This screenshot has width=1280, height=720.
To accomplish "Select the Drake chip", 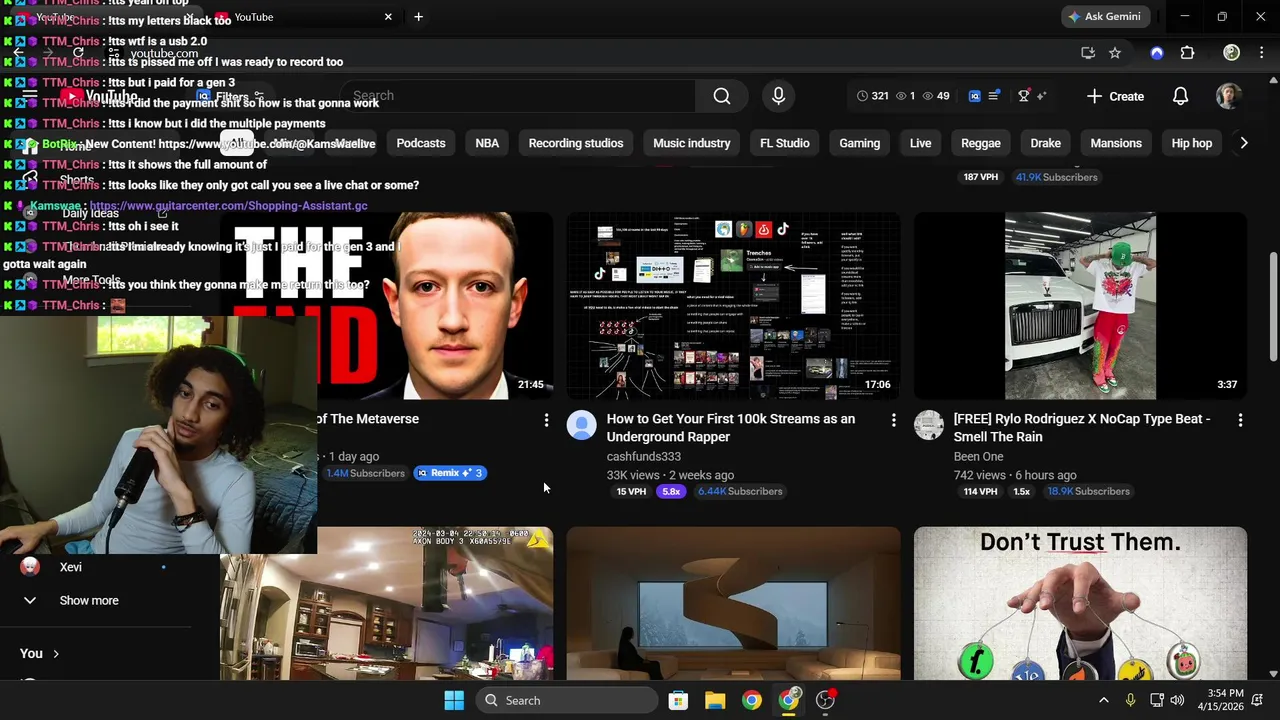I will (1046, 143).
